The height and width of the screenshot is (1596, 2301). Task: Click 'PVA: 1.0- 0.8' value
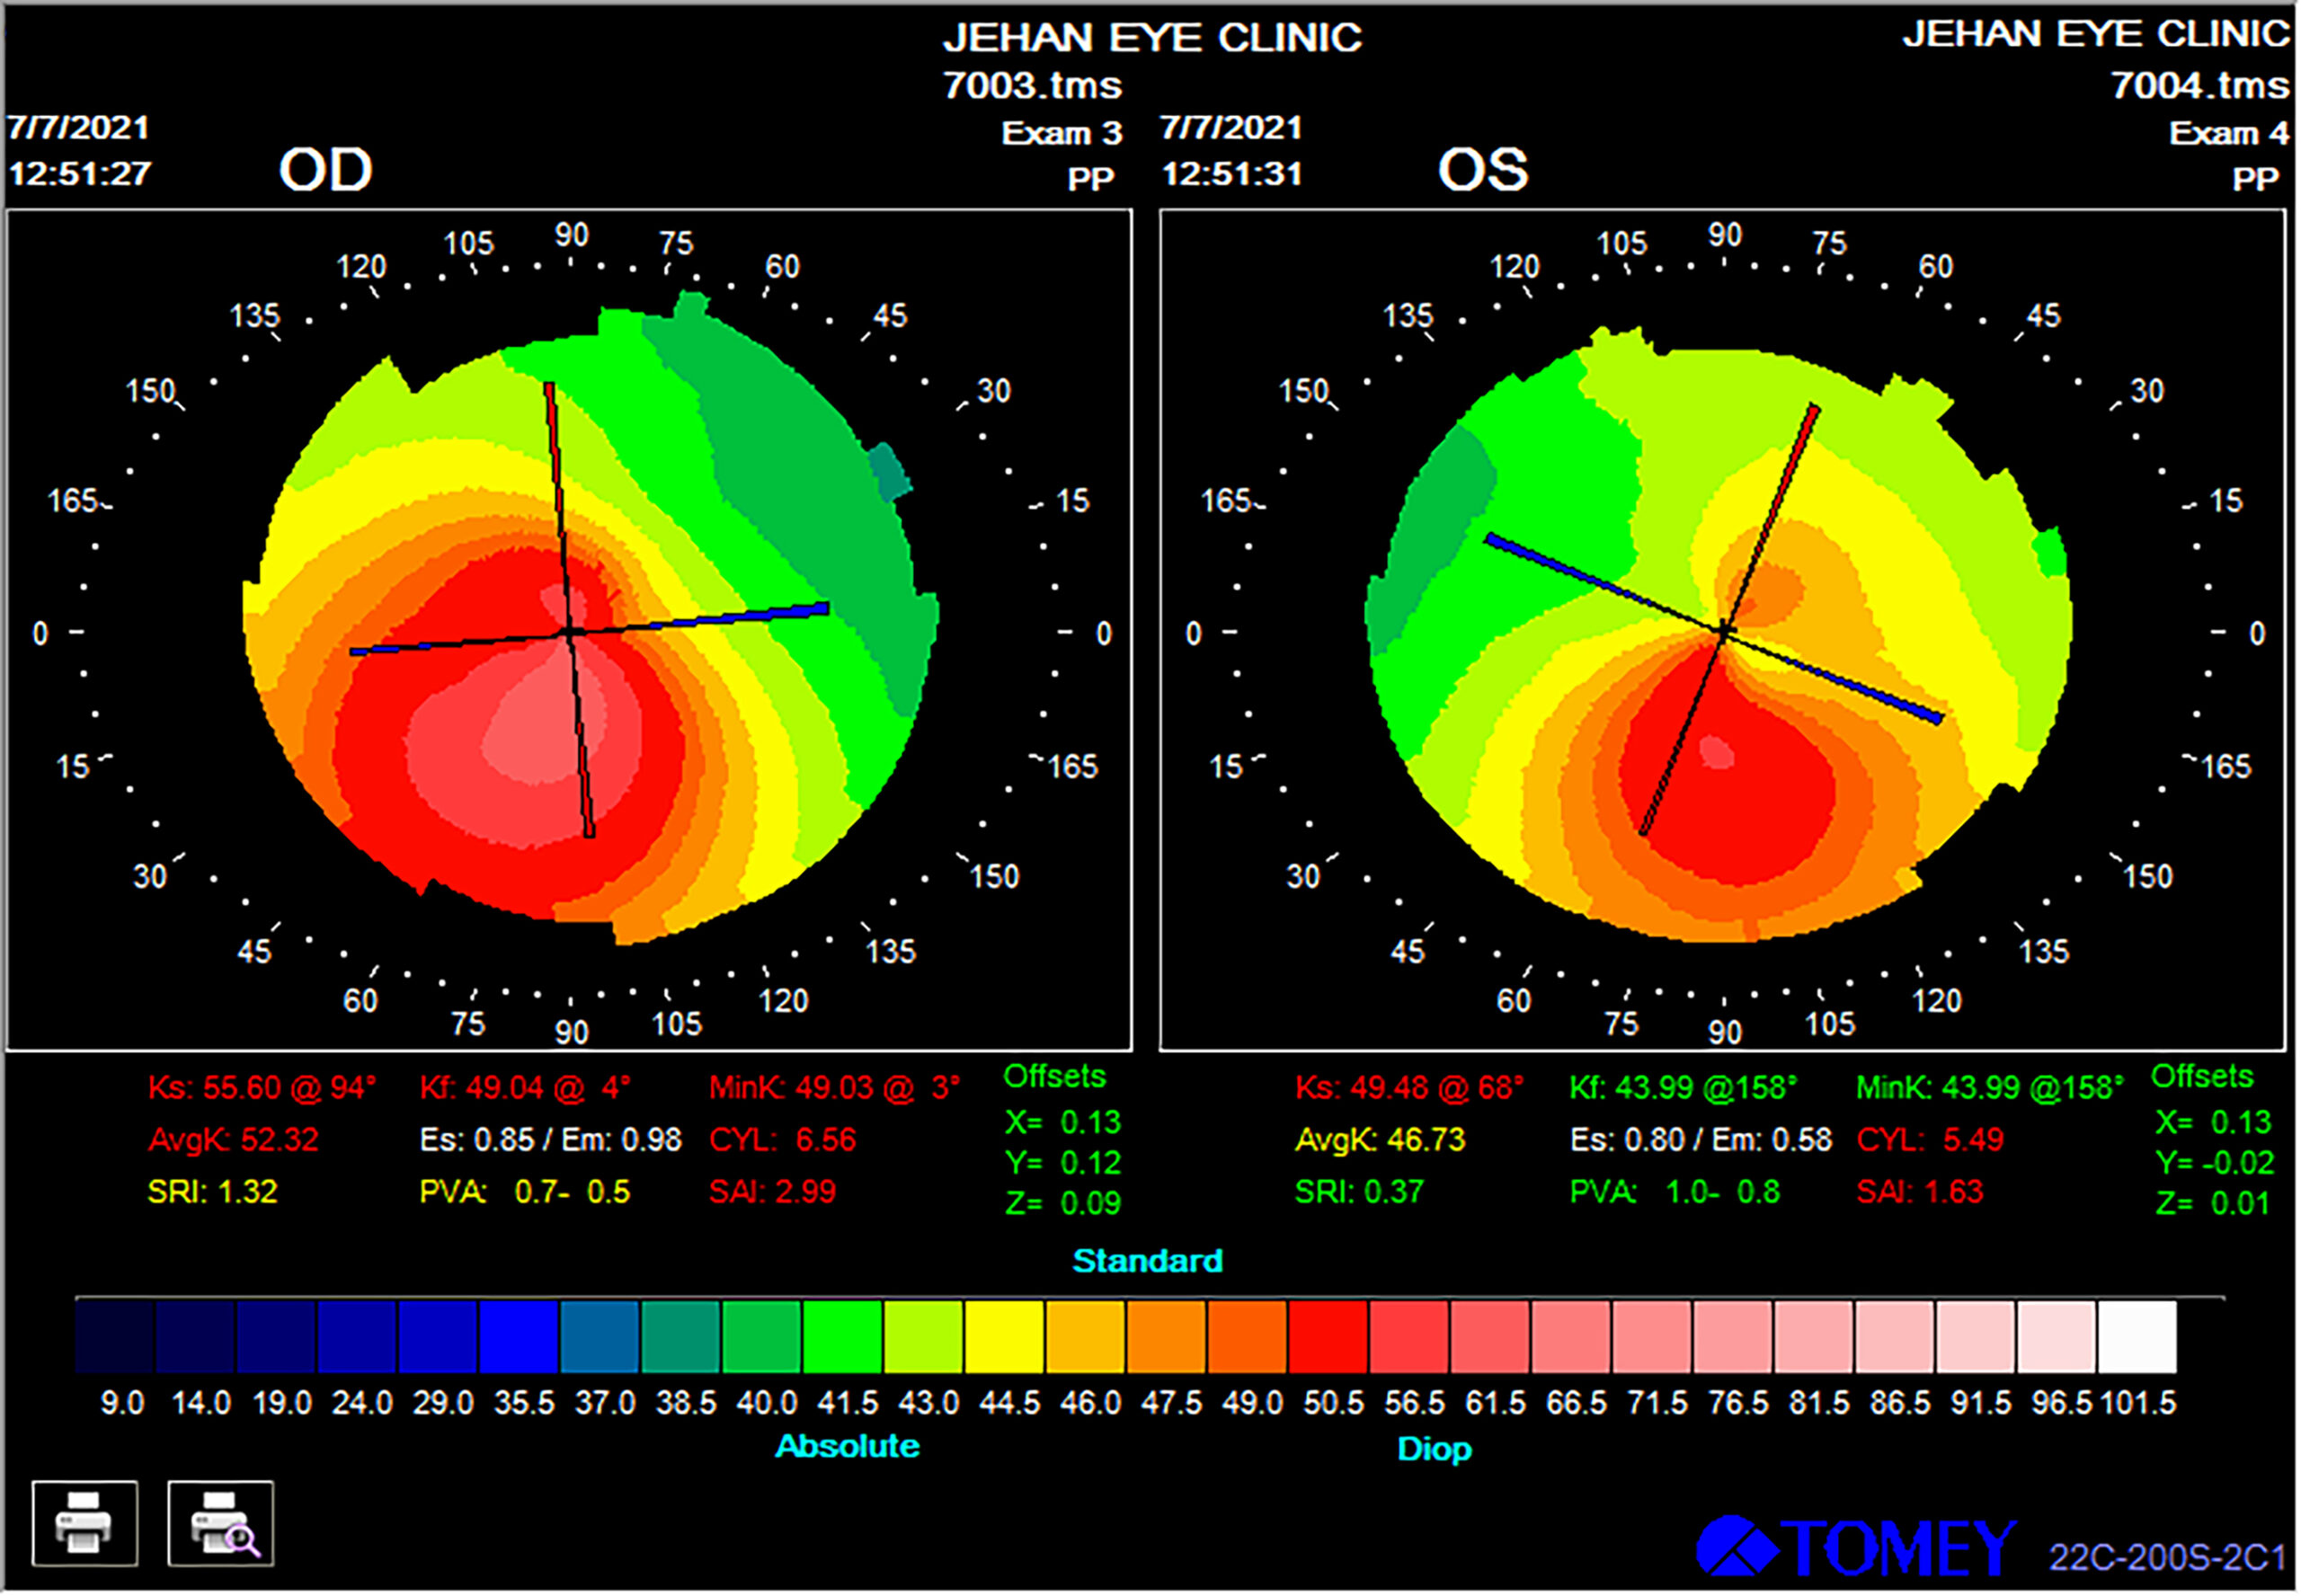tap(1676, 1193)
